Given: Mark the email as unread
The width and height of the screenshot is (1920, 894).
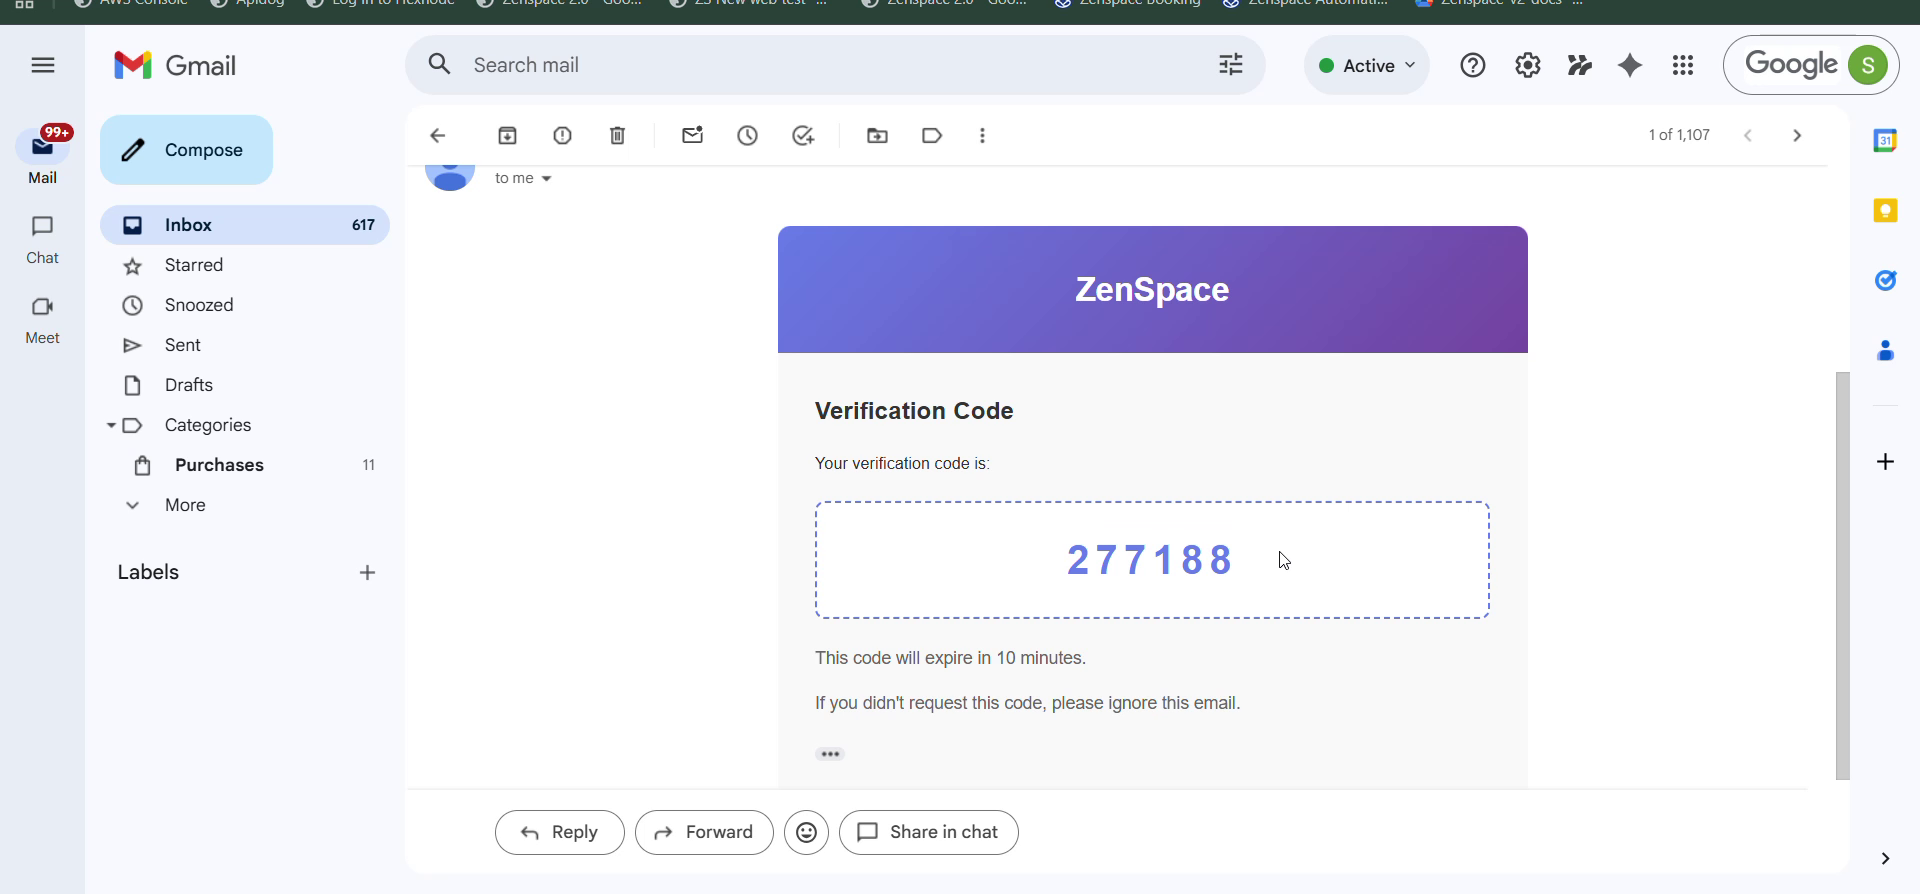Looking at the screenshot, I should [x=692, y=135].
